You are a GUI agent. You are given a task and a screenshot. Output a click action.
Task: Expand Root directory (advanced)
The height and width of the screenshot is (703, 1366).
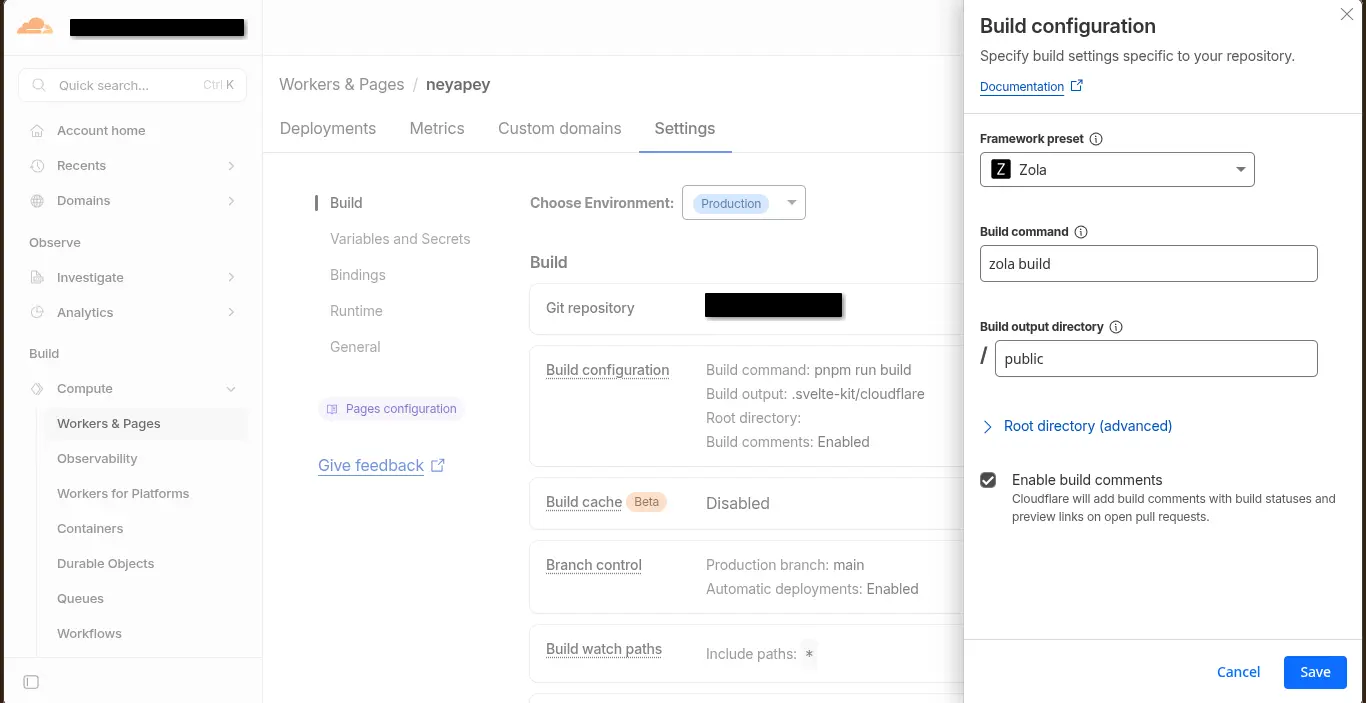tap(1076, 426)
